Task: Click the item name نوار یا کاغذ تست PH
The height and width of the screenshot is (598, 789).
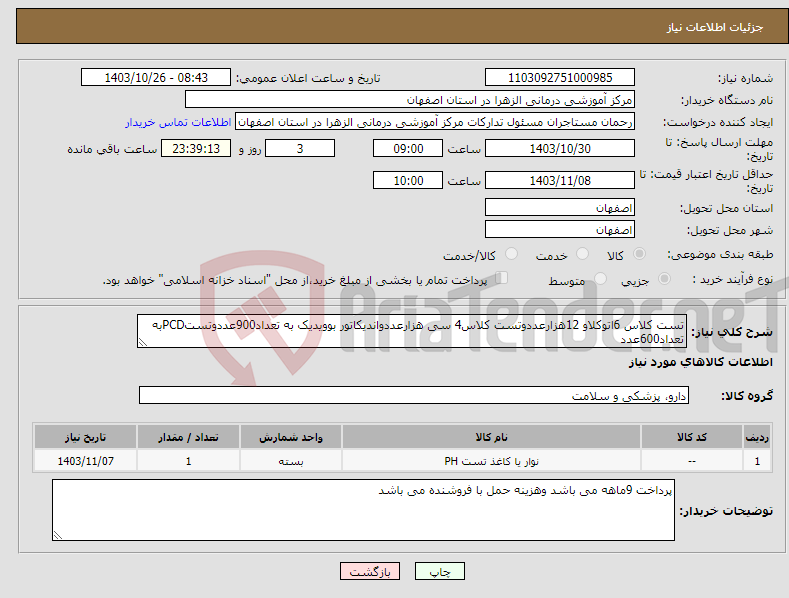Action: click(x=491, y=461)
